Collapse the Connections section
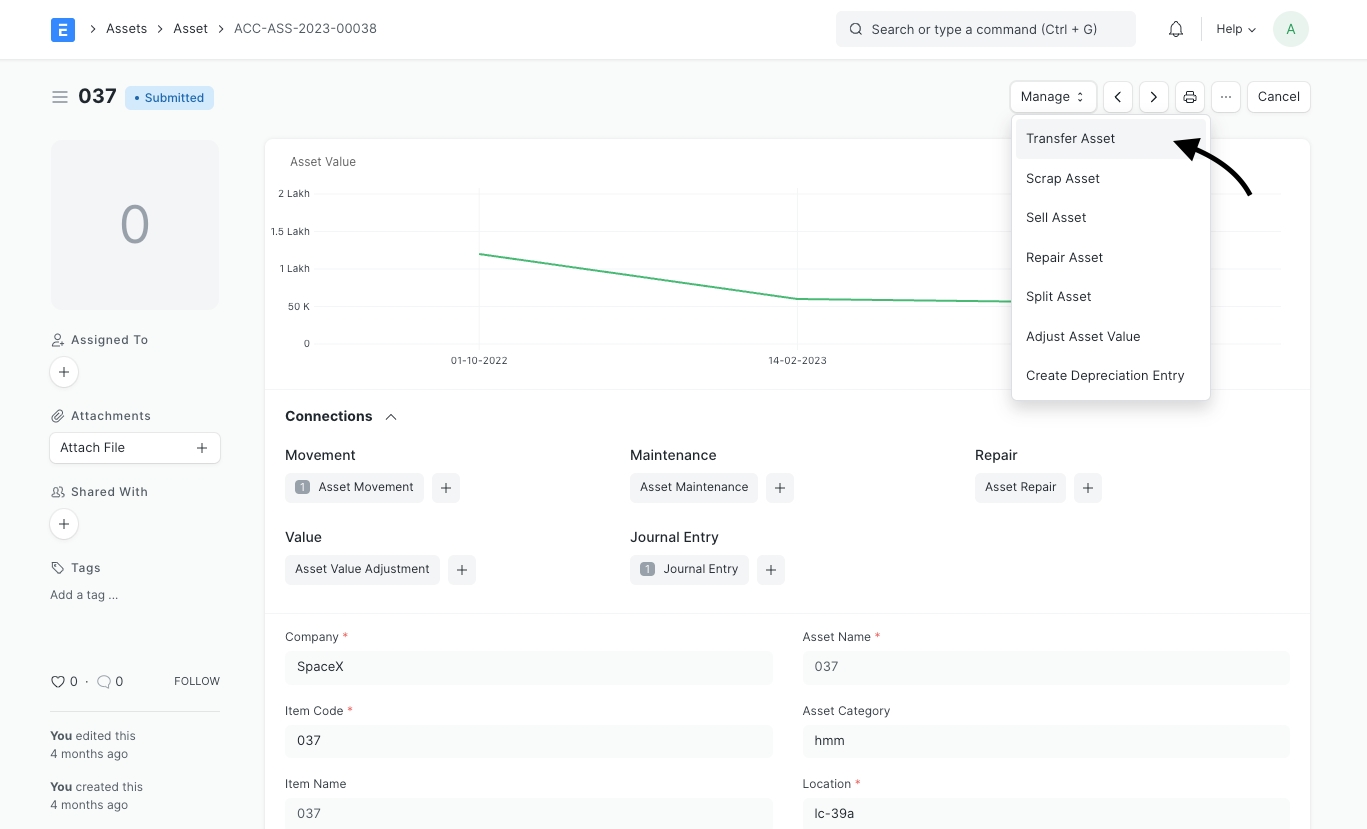The width and height of the screenshot is (1367, 829). pos(391,416)
